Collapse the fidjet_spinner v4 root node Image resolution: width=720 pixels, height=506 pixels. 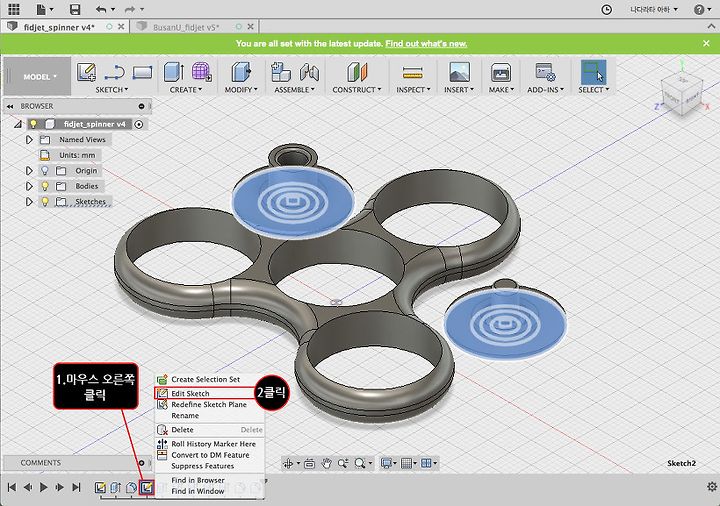pyautogui.click(x=17, y=124)
